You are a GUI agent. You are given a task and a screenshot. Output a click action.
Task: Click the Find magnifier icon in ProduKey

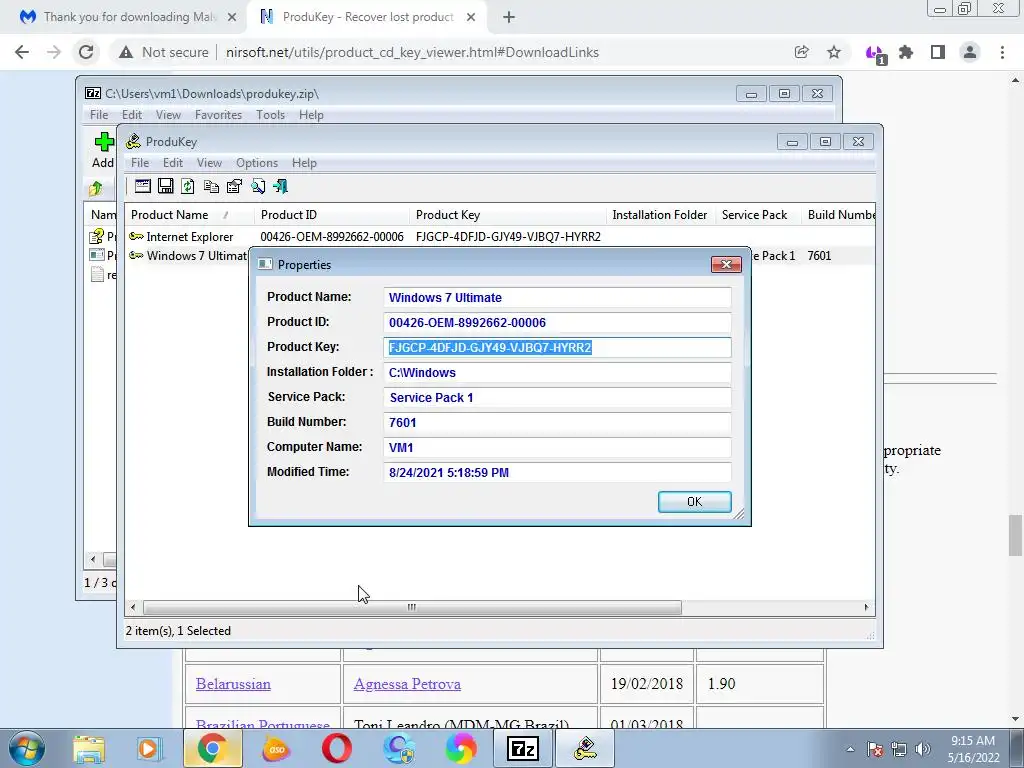(258, 186)
